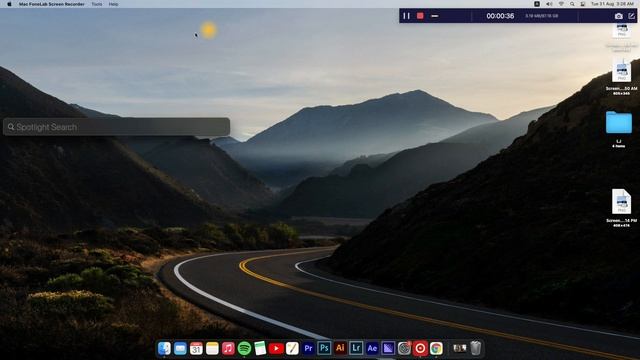Launch Lightroom from the dock
Image resolution: width=640 pixels, height=360 pixels.
[356, 348]
